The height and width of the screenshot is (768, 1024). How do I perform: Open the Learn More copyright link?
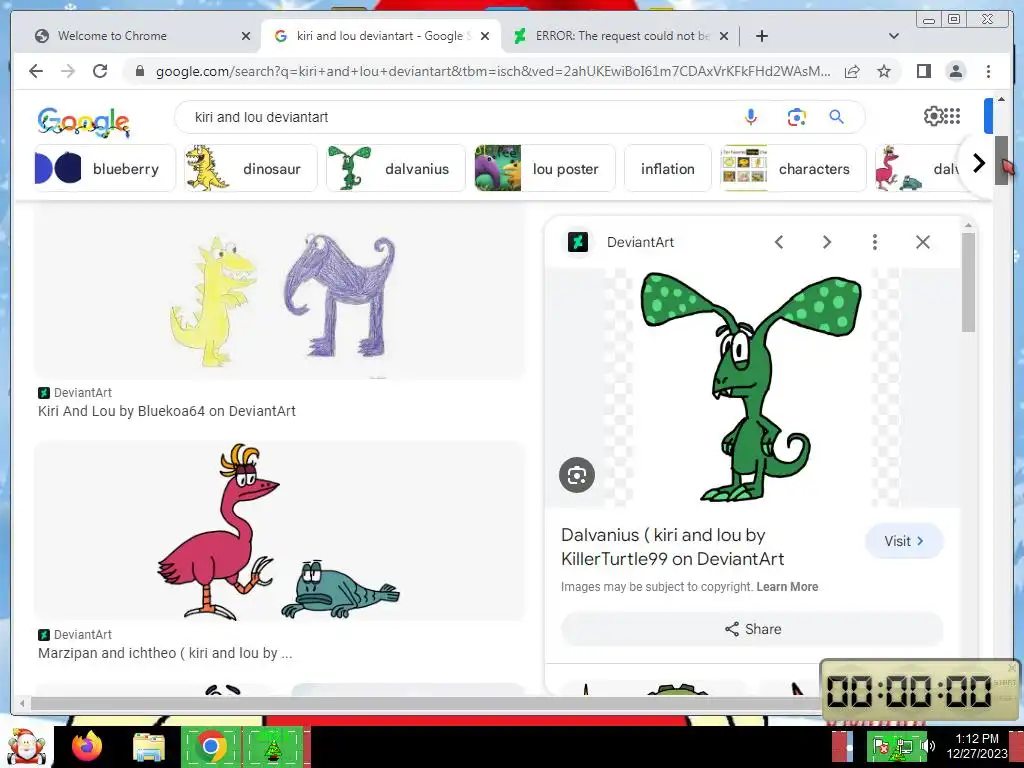point(787,586)
